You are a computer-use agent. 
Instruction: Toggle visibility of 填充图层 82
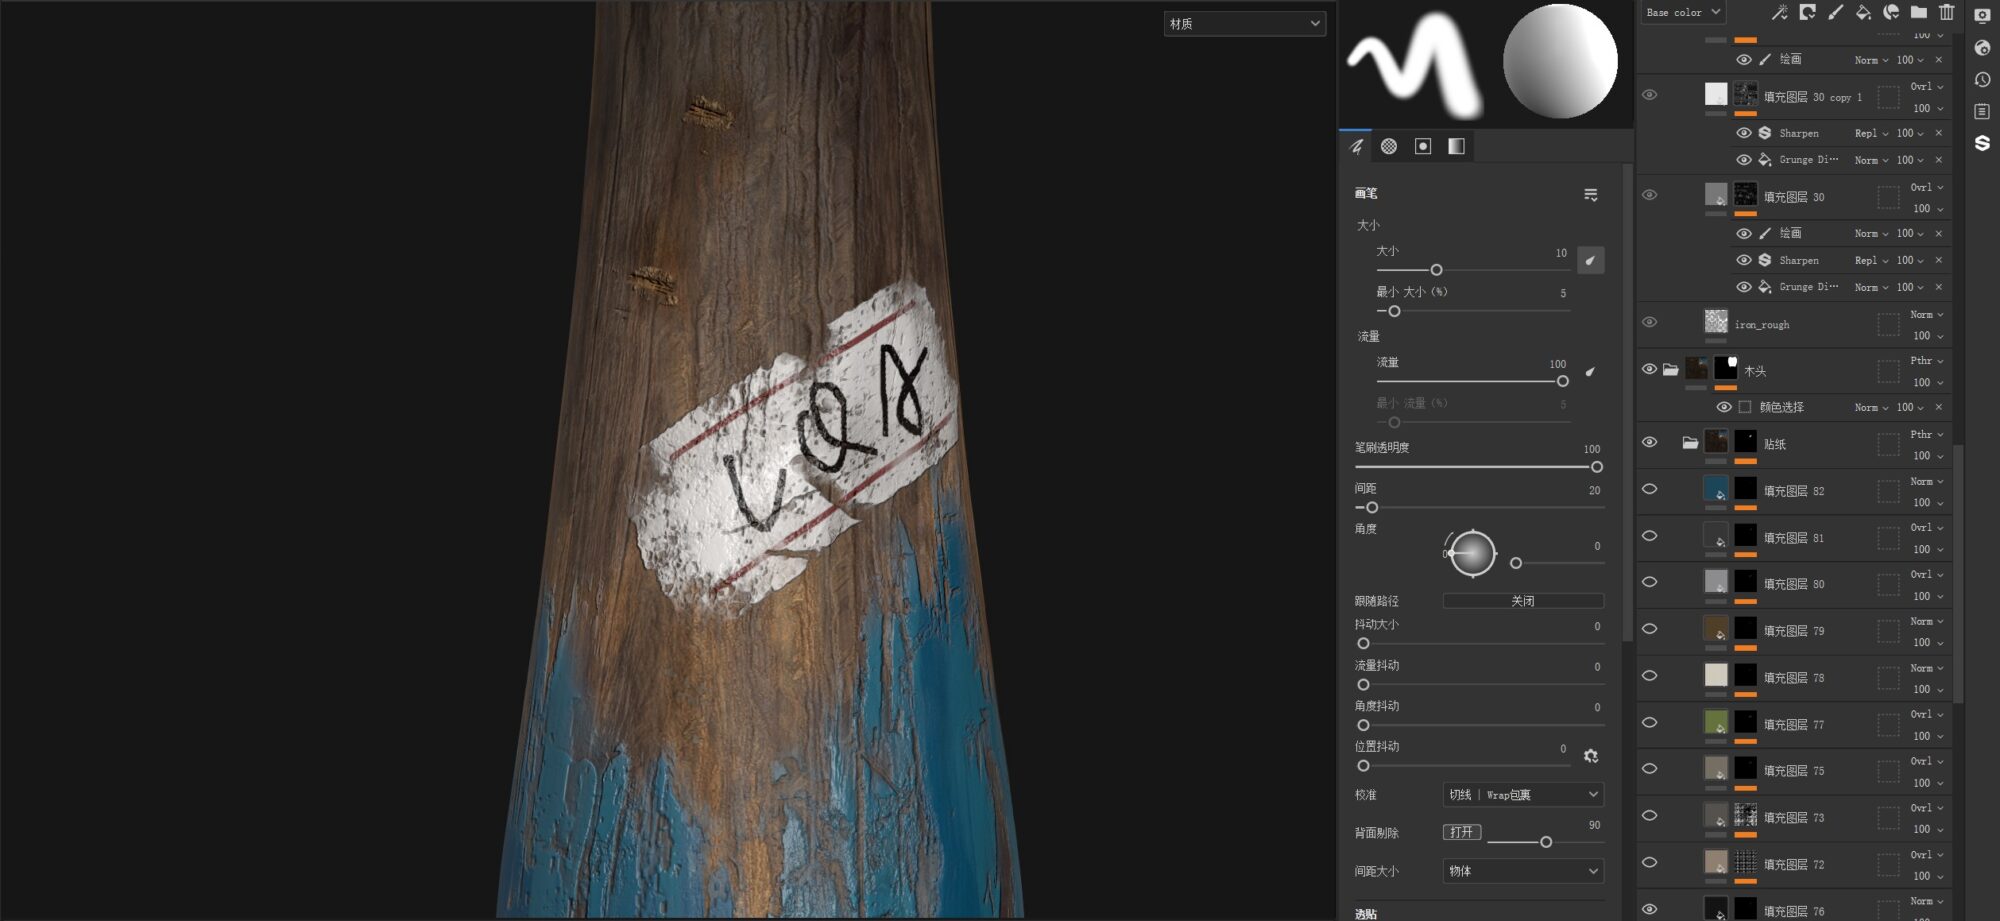[x=1649, y=489]
